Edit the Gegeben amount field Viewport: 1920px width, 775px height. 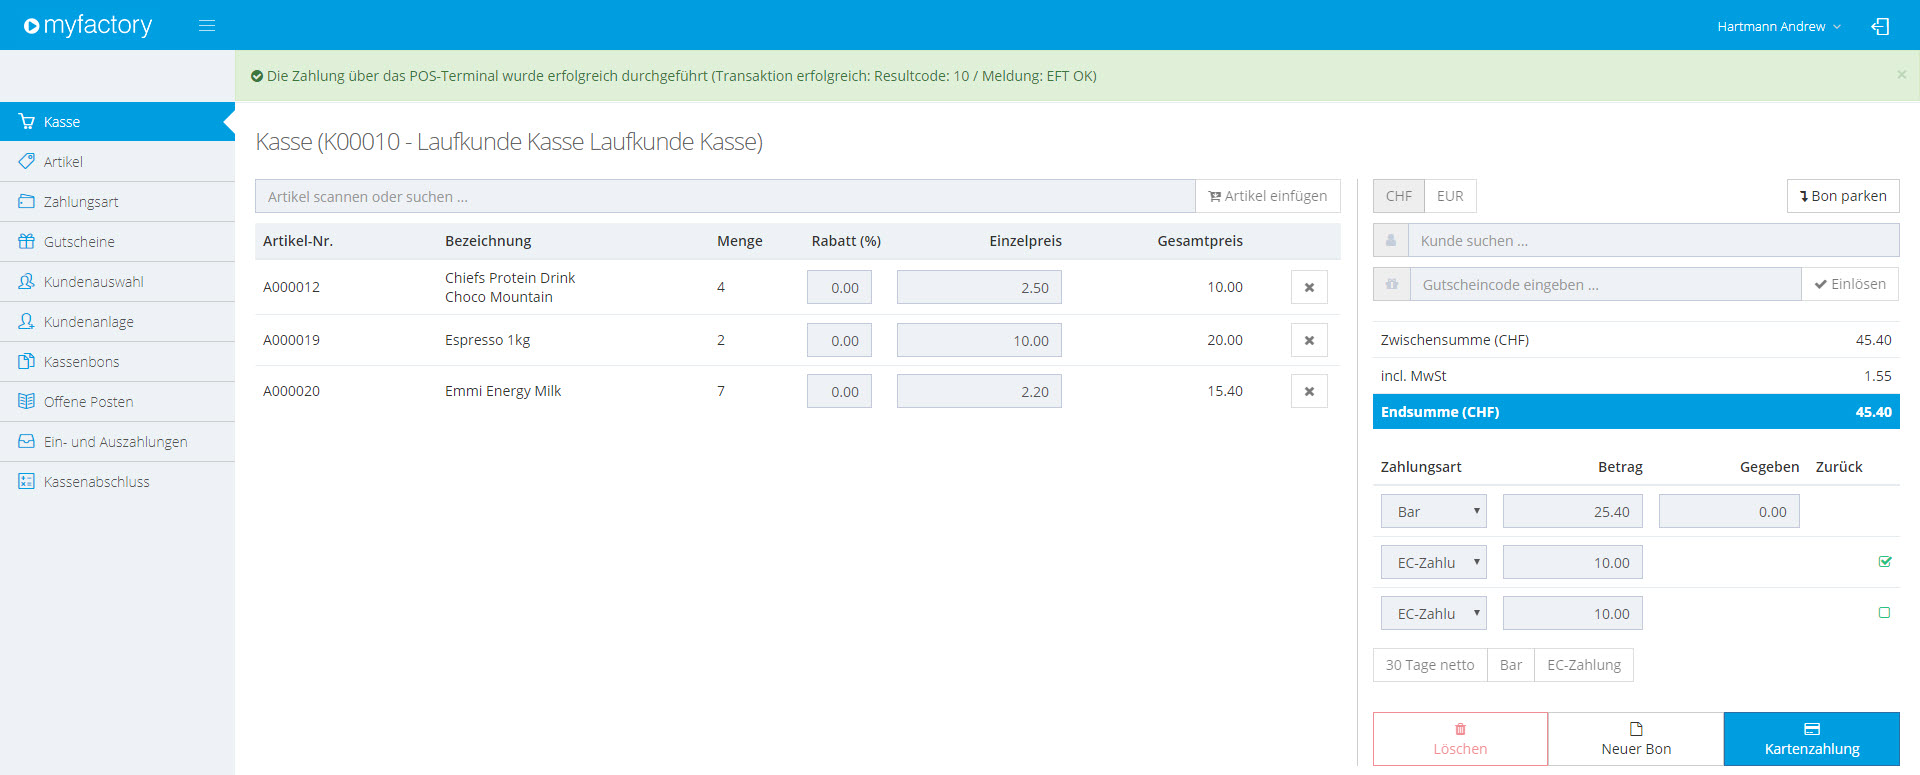pyautogui.click(x=1729, y=512)
